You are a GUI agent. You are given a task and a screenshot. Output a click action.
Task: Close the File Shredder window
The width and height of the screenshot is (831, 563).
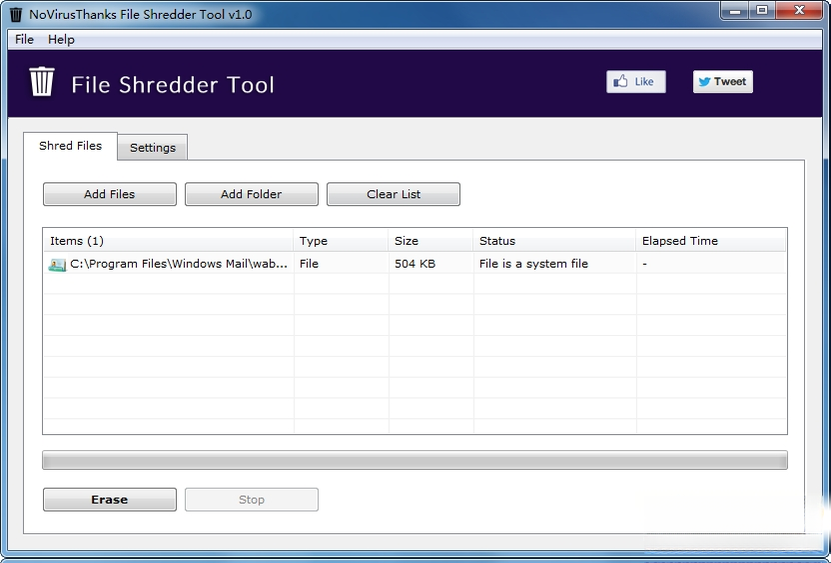click(x=799, y=11)
